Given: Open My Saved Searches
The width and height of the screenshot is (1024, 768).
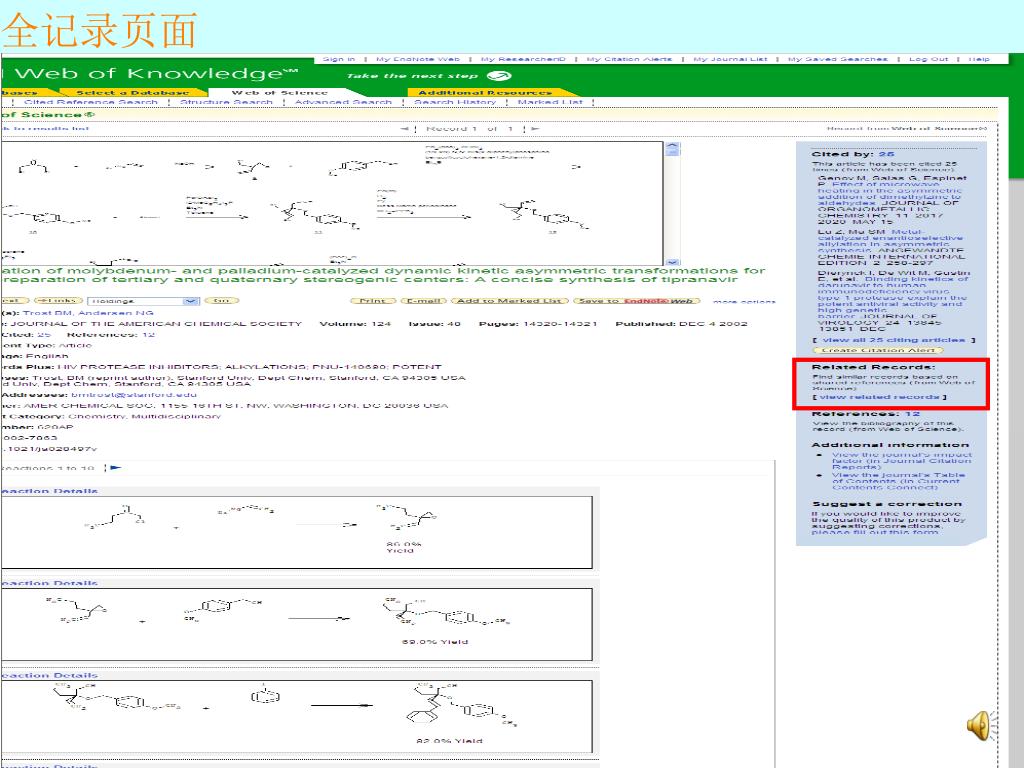Looking at the screenshot, I should coord(838,59).
